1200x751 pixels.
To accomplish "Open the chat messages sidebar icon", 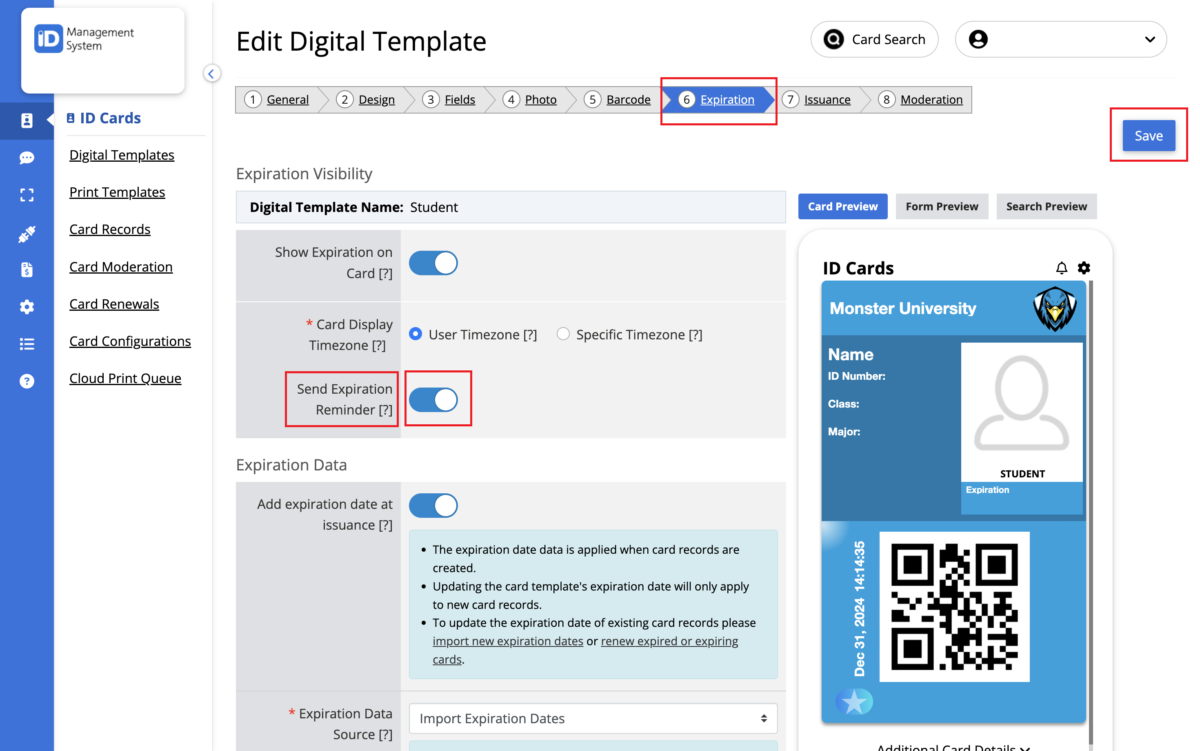I will tap(27, 157).
